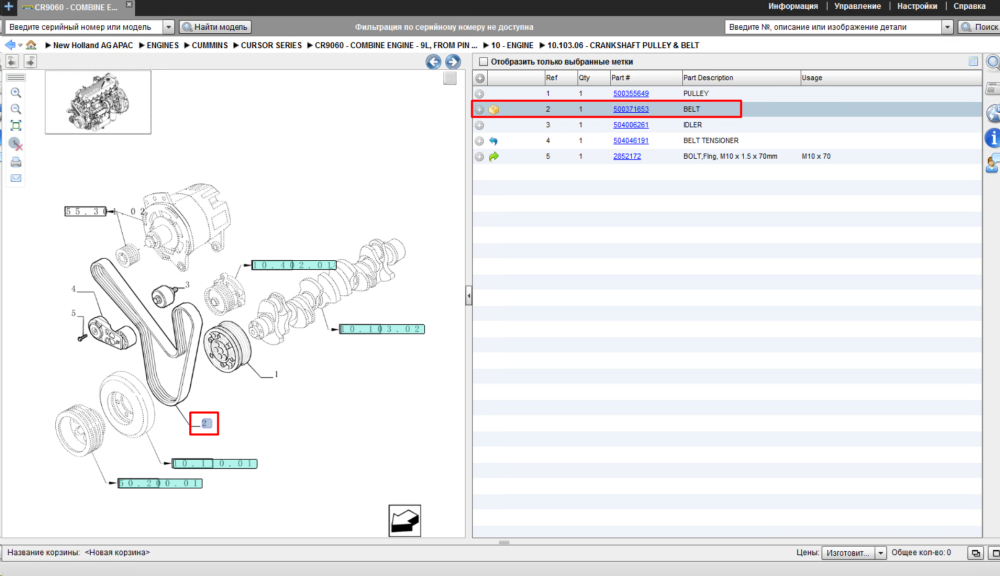Click the engine thumbnail image
The height and width of the screenshot is (576, 1000).
click(98, 102)
